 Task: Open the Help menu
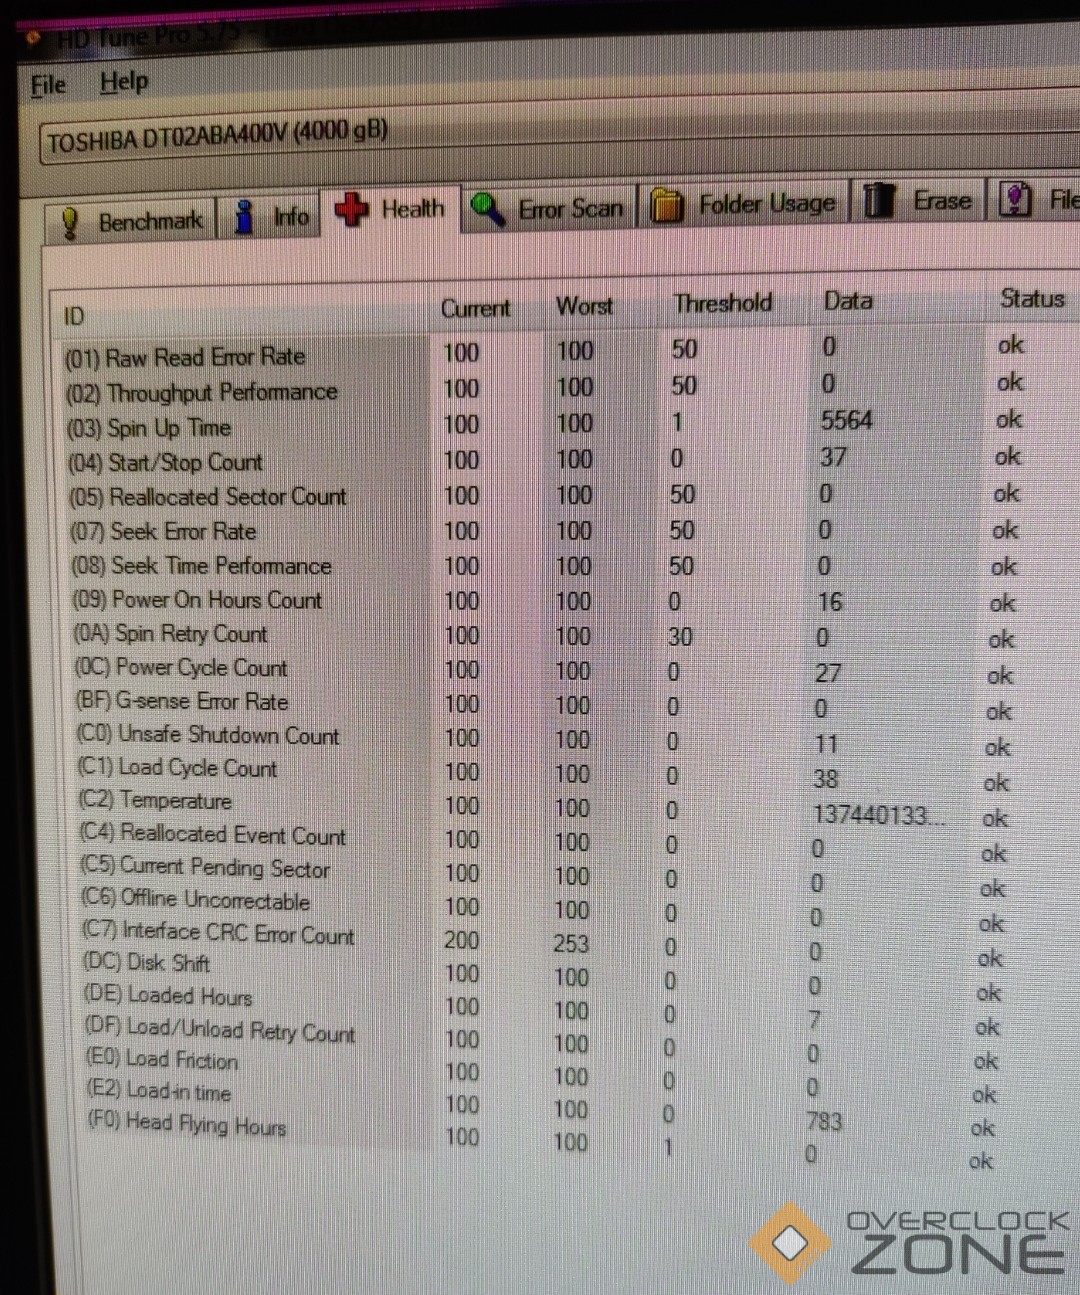(x=124, y=82)
